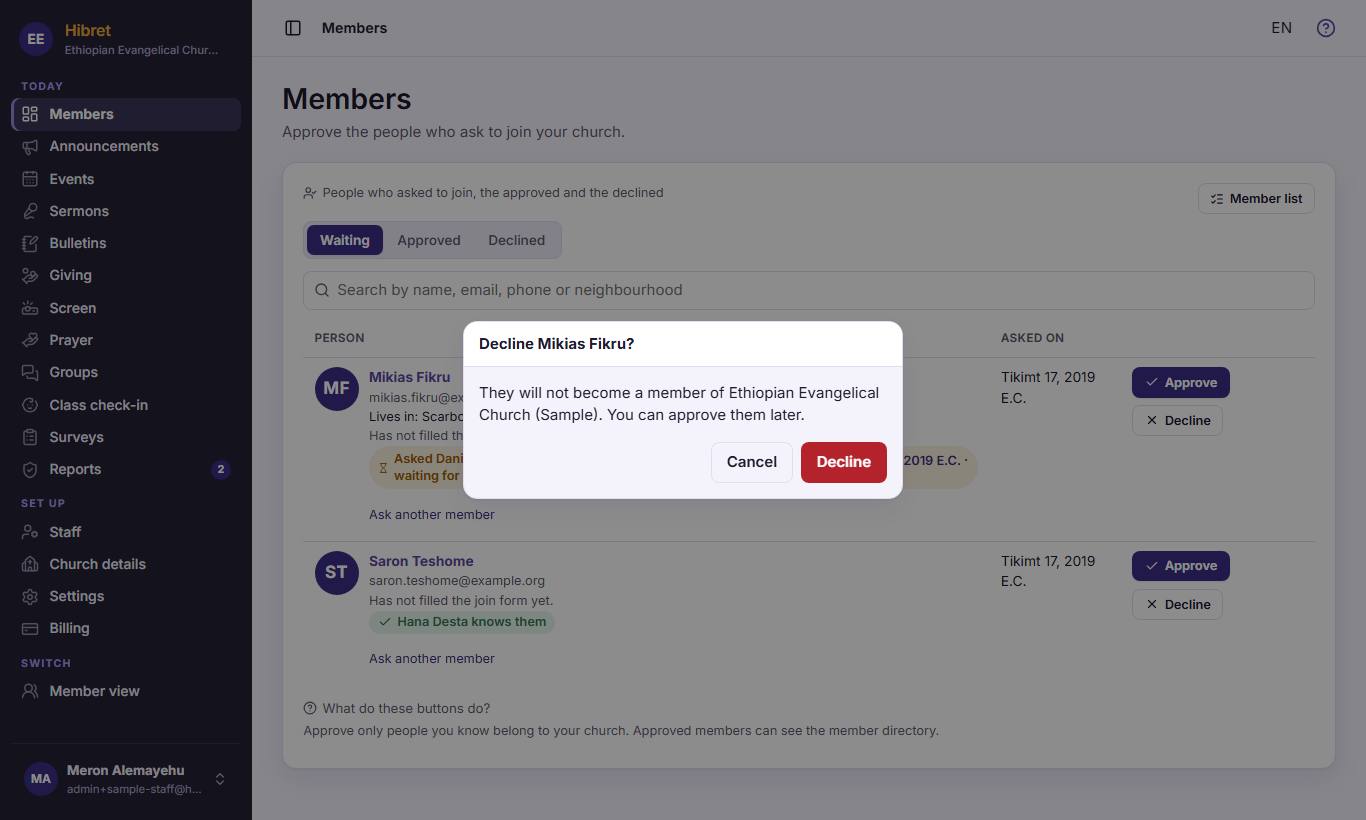Click Decline in Mikias Fikru's row
This screenshot has width=1366, height=820.
[x=1177, y=420]
